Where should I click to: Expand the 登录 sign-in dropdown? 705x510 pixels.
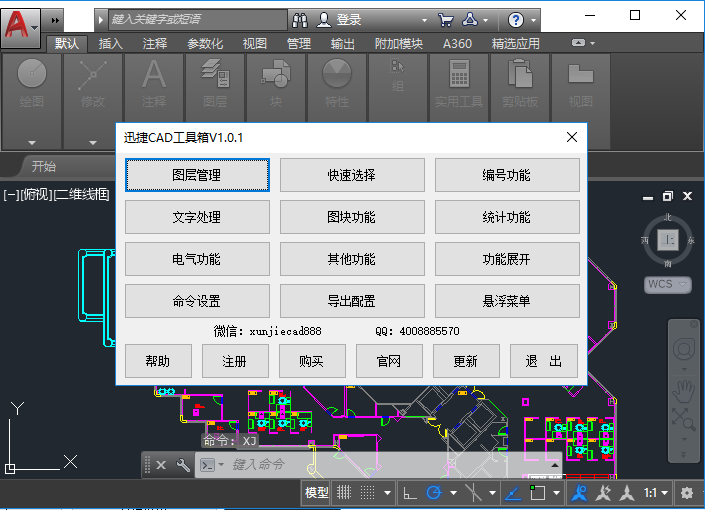pos(424,20)
